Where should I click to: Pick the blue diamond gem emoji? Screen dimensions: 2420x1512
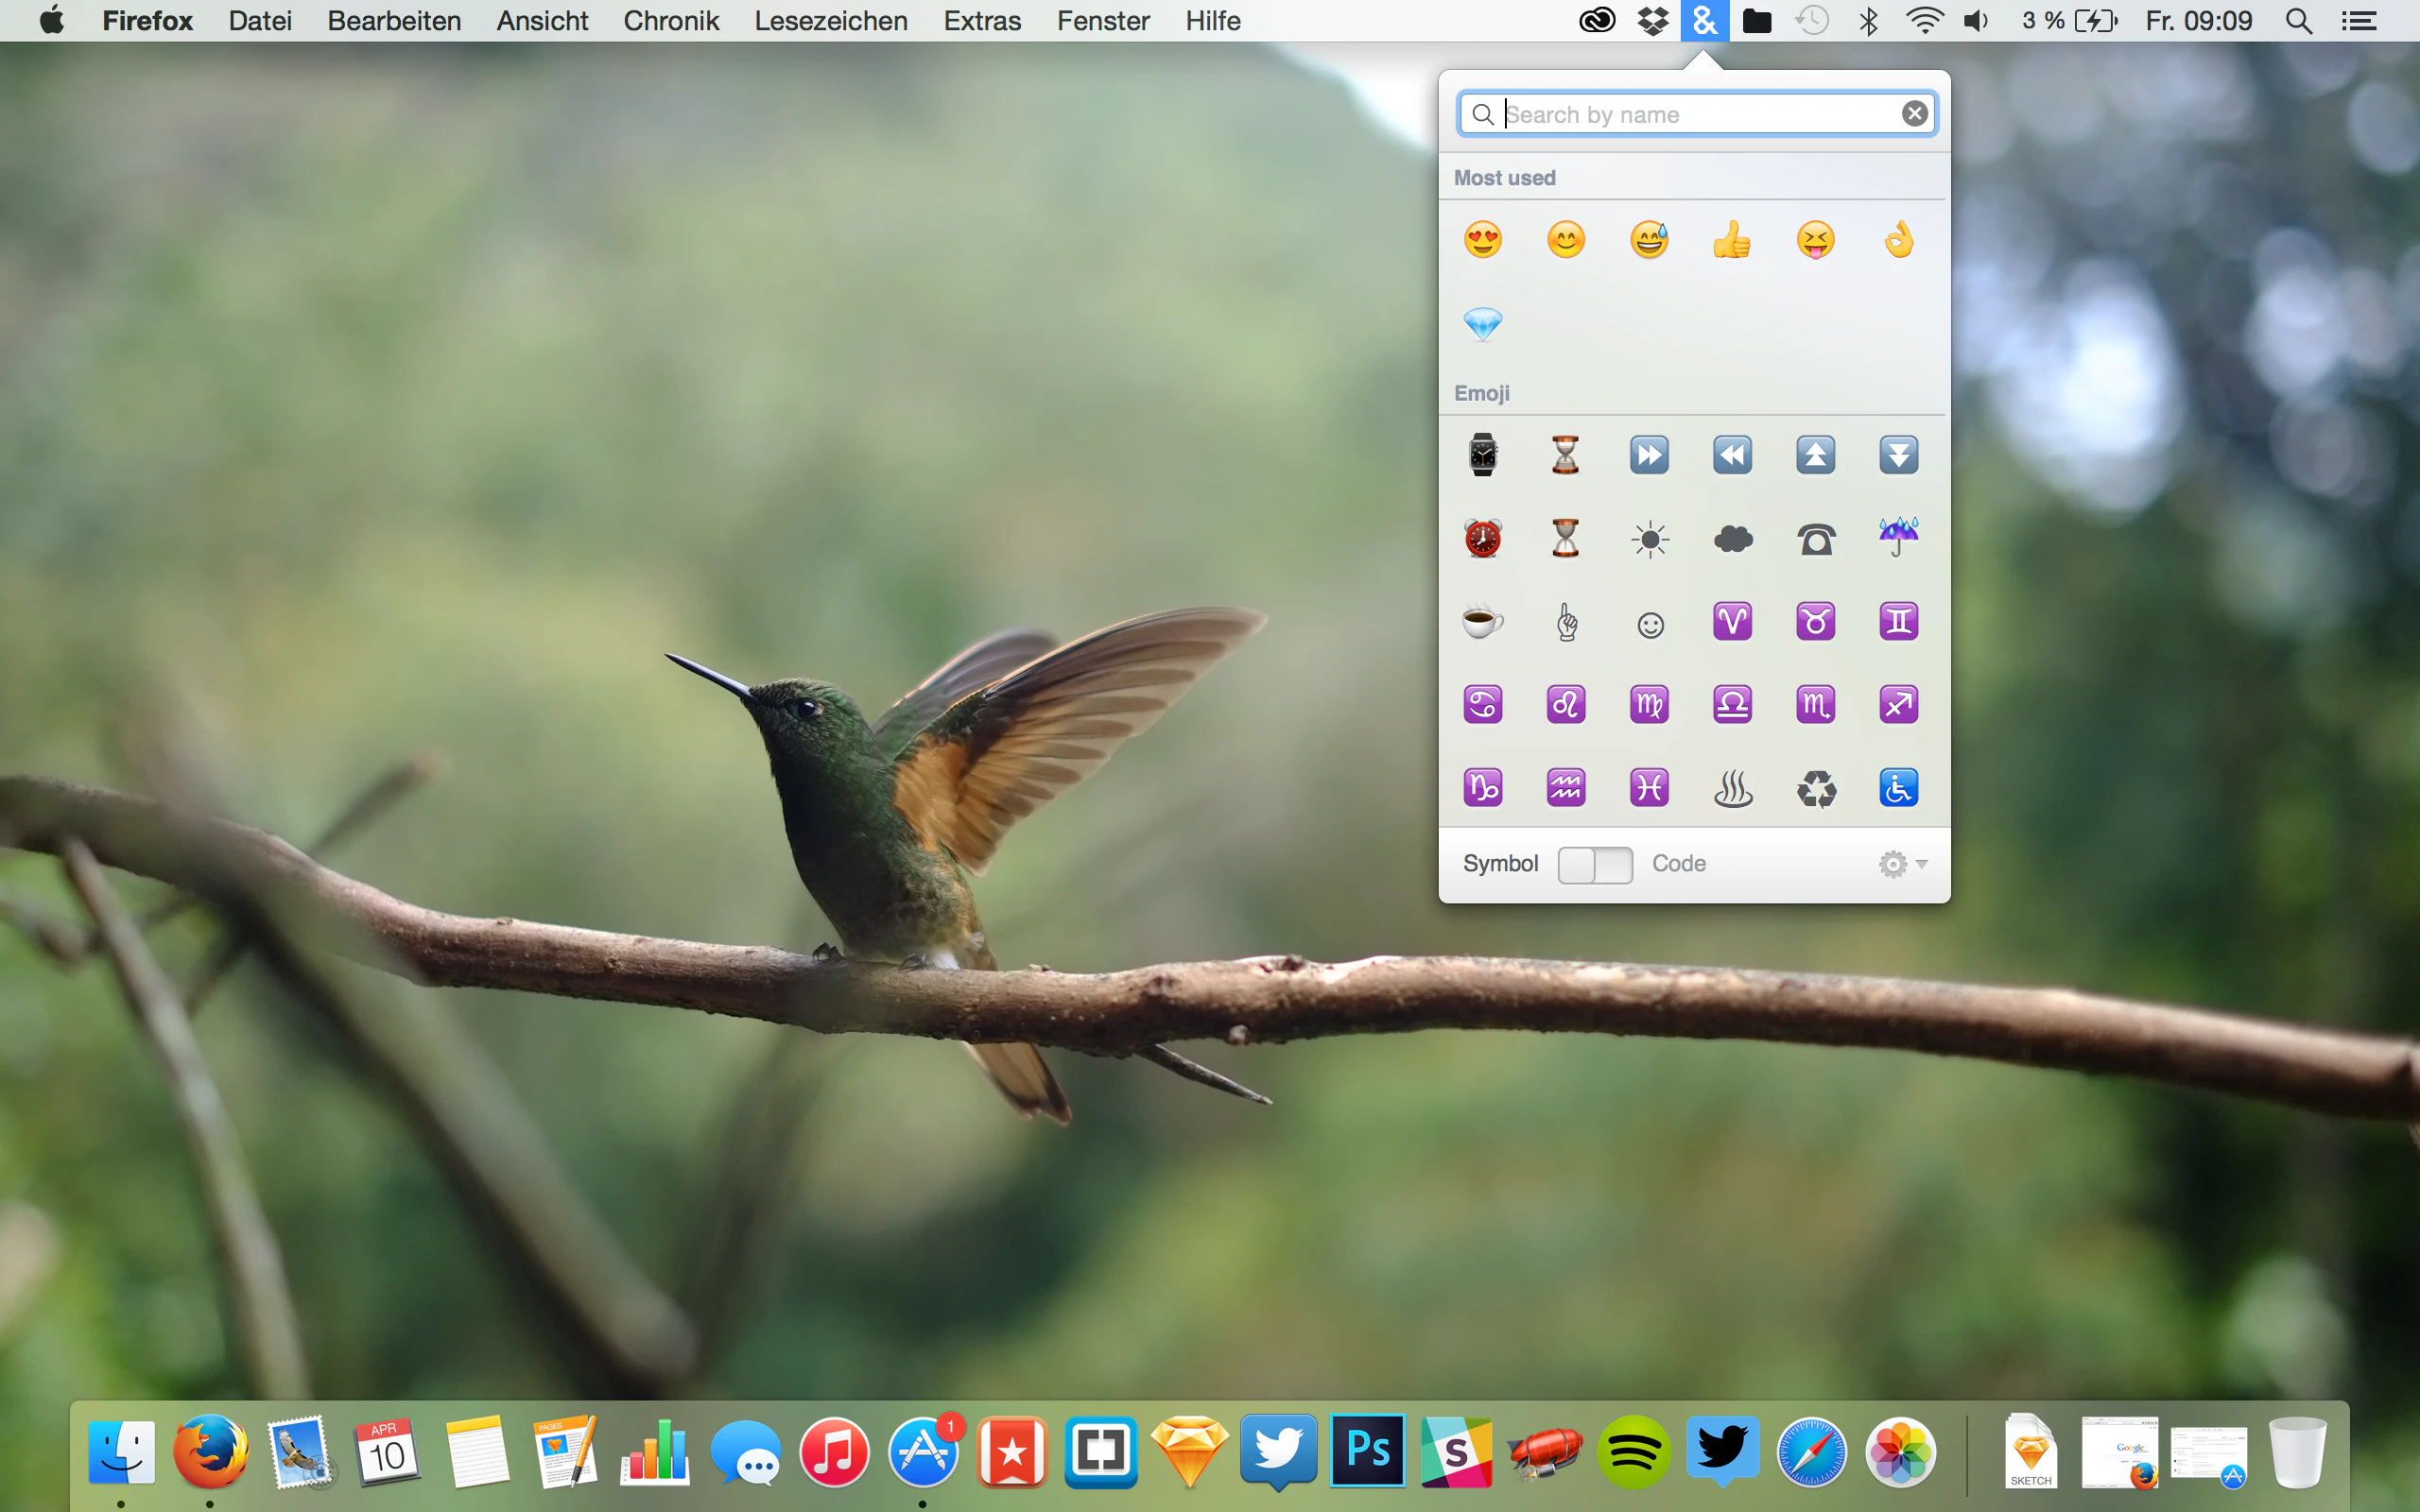pyautogui.click(x=1482, y=324)
